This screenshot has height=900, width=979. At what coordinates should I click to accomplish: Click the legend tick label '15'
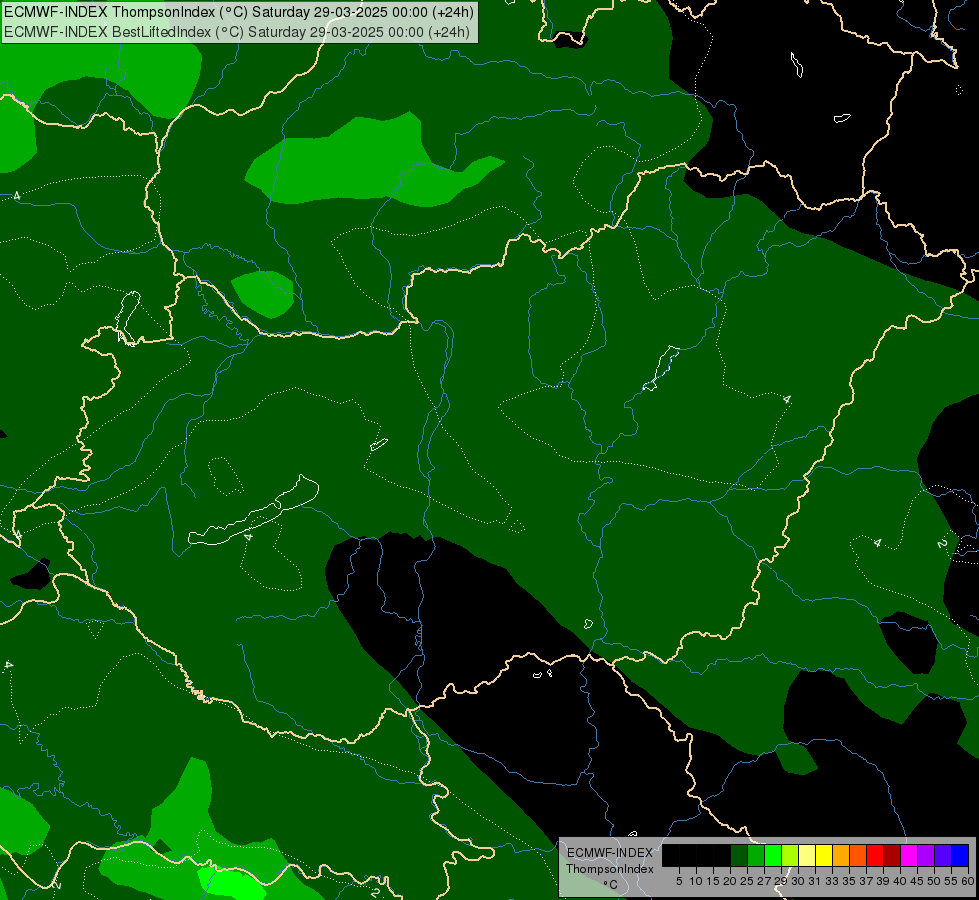click(x=713, y=881)
